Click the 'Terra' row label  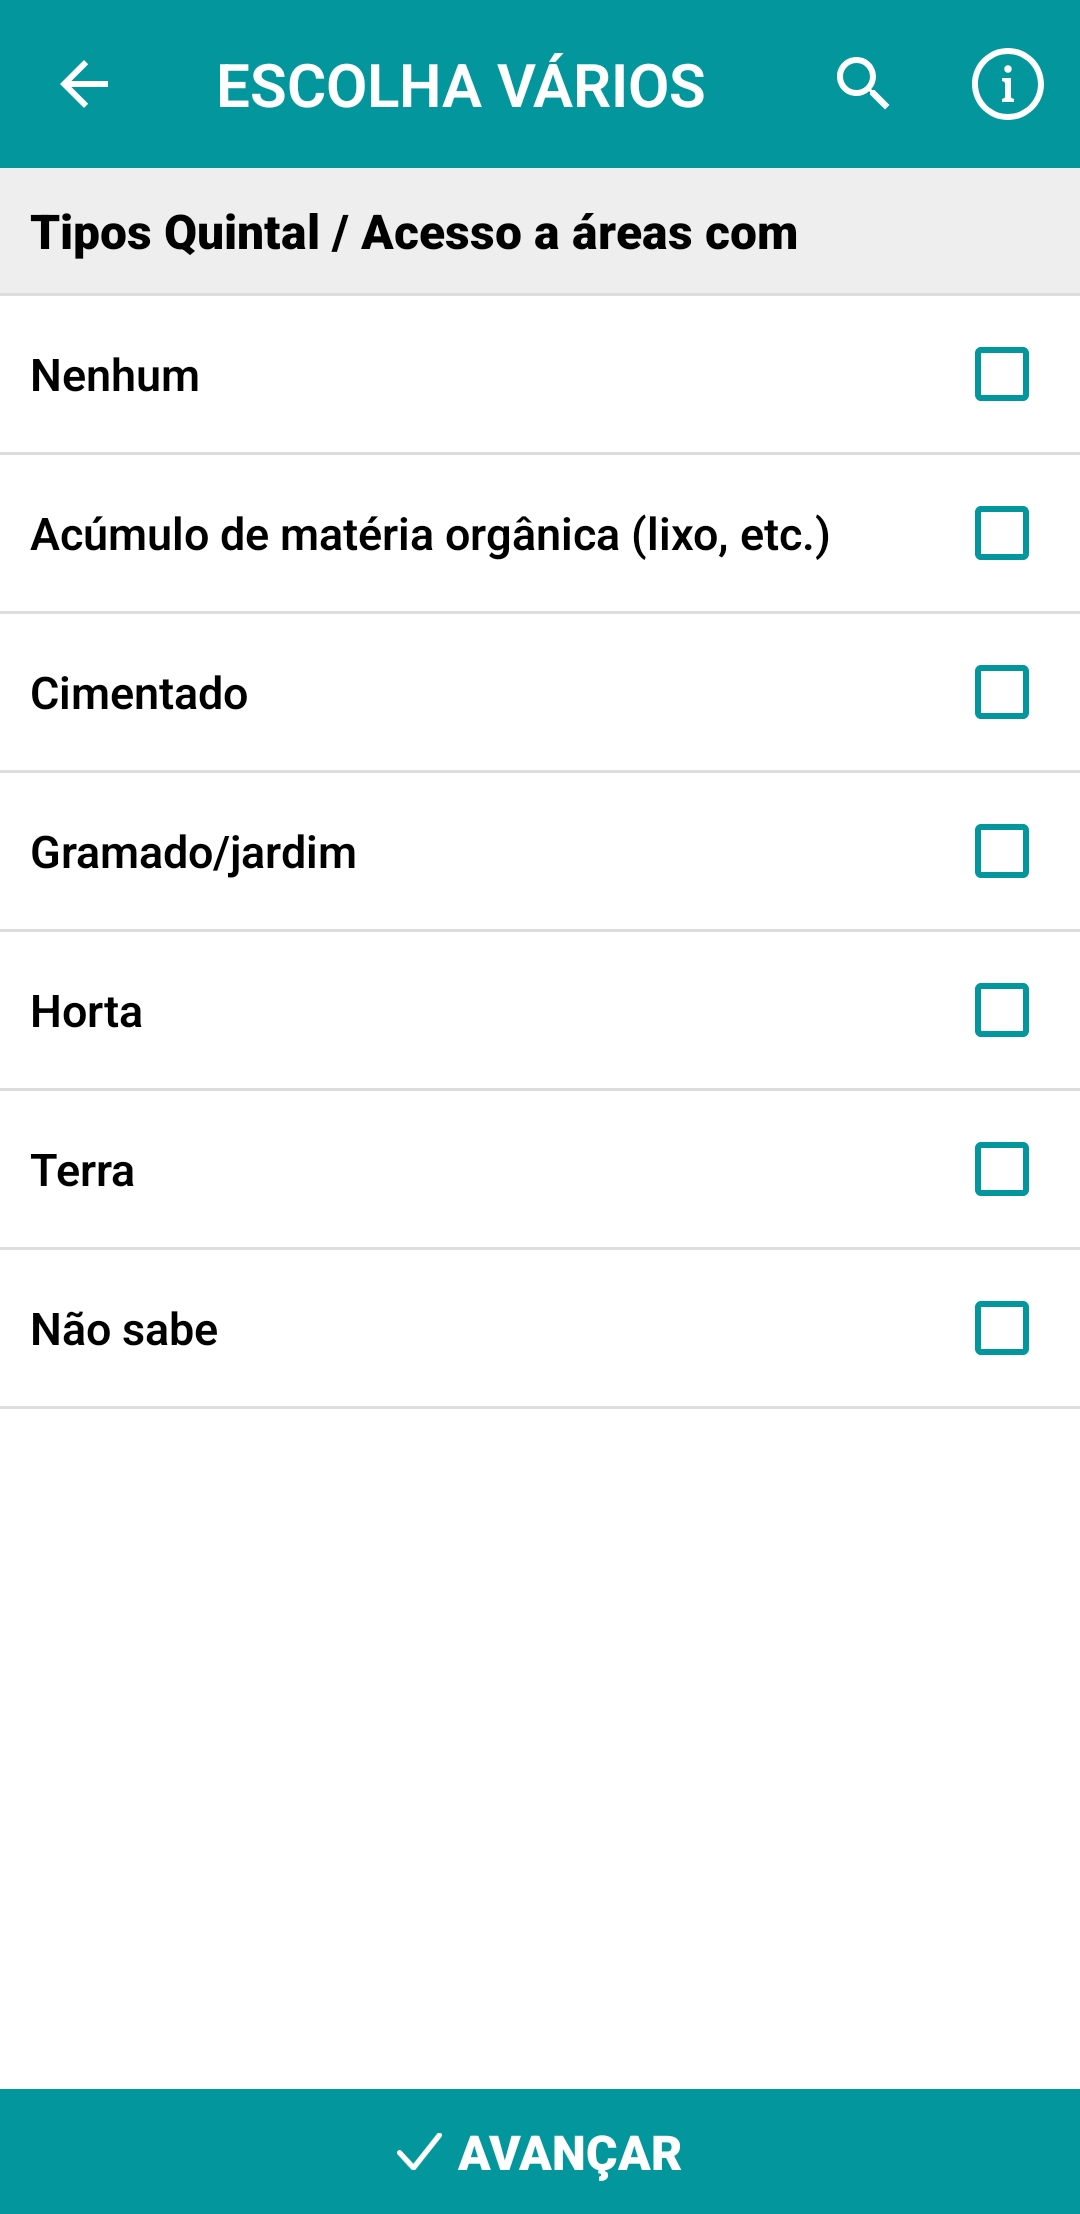click(83, 1171)
